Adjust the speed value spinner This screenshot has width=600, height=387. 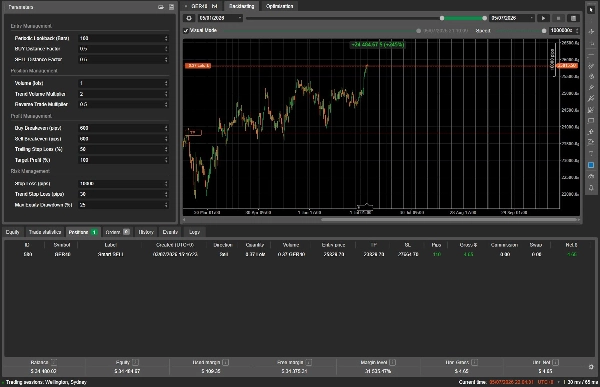pos(577,30)
